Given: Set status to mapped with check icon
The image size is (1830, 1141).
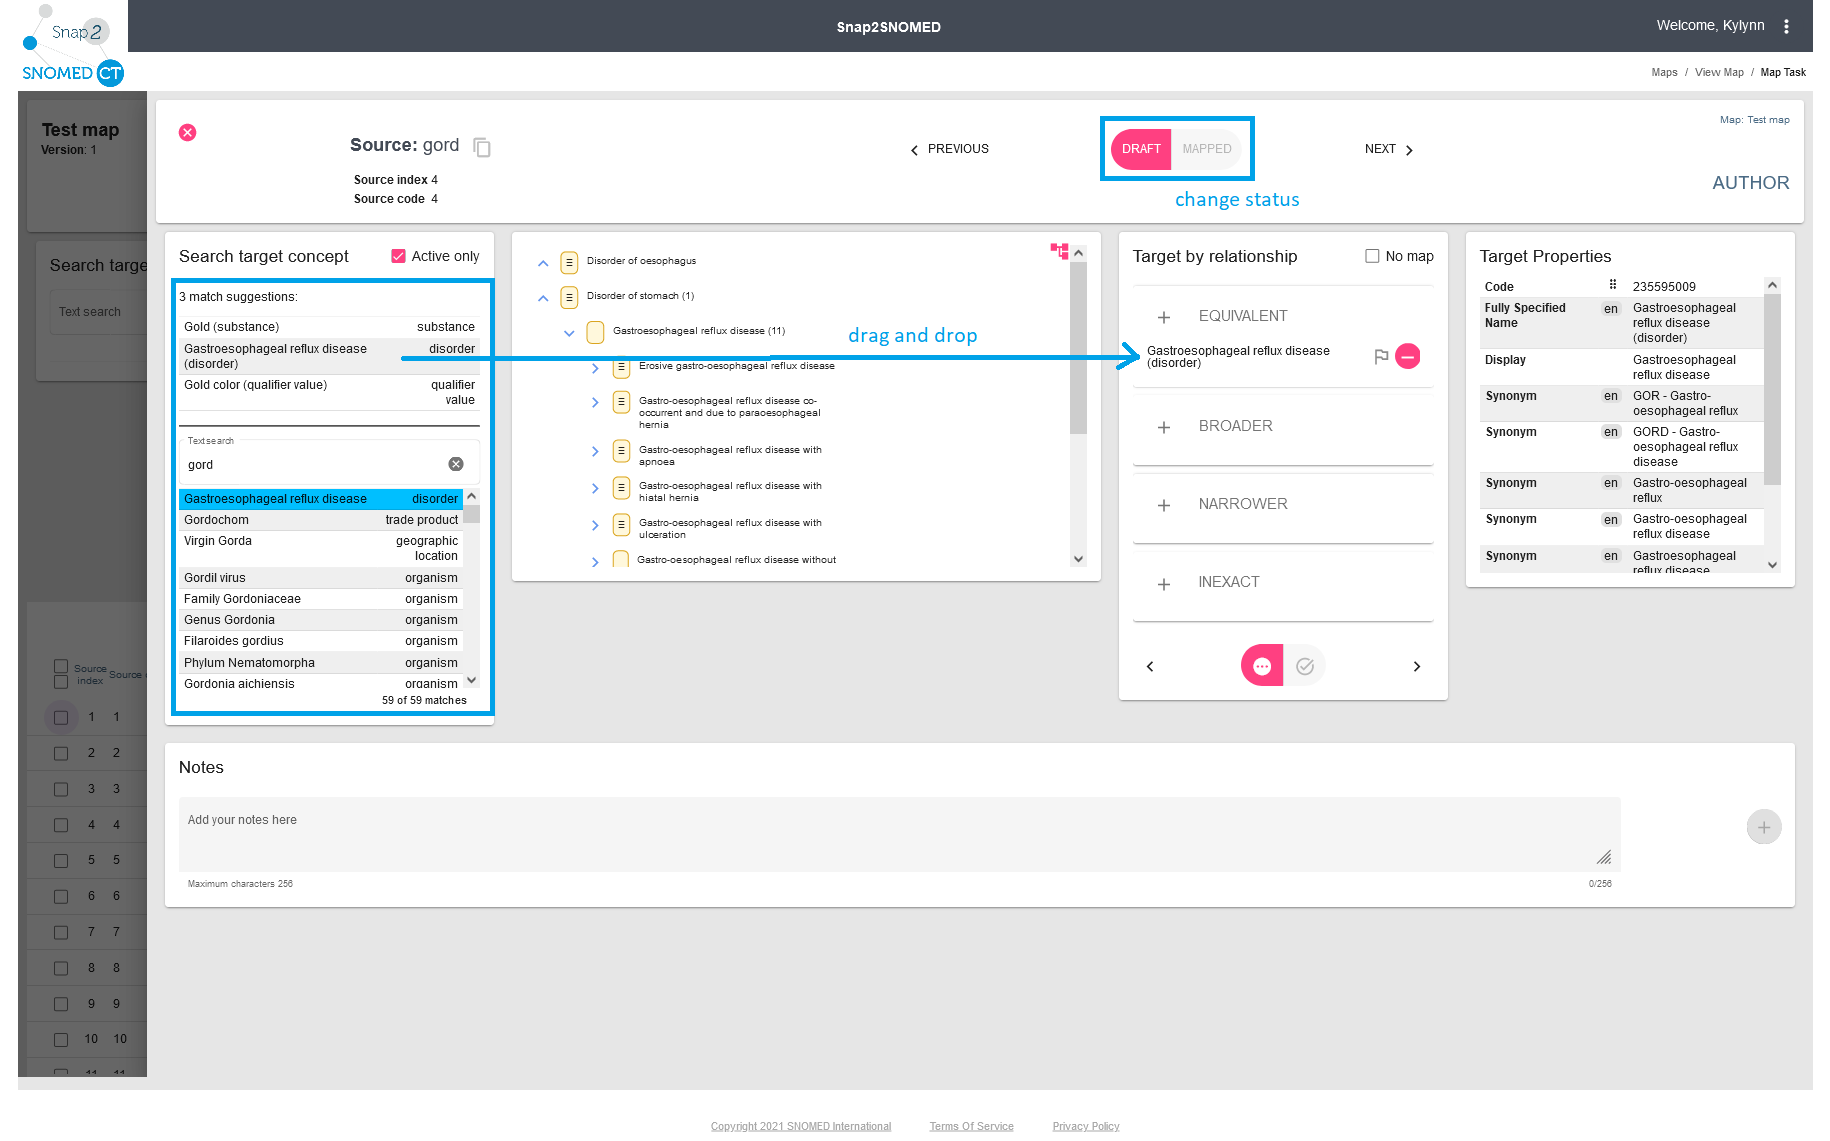Looking at the screenshot, I should (1305, 666).
